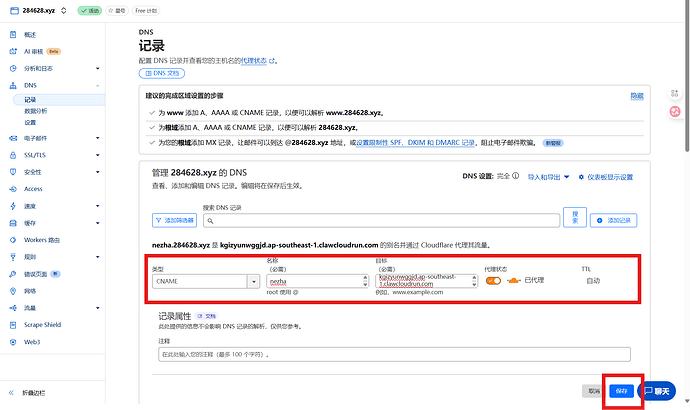The width and height of the screenshot is (690, 410).
Task: Click the 取消 cancel button
Action: 594,391
